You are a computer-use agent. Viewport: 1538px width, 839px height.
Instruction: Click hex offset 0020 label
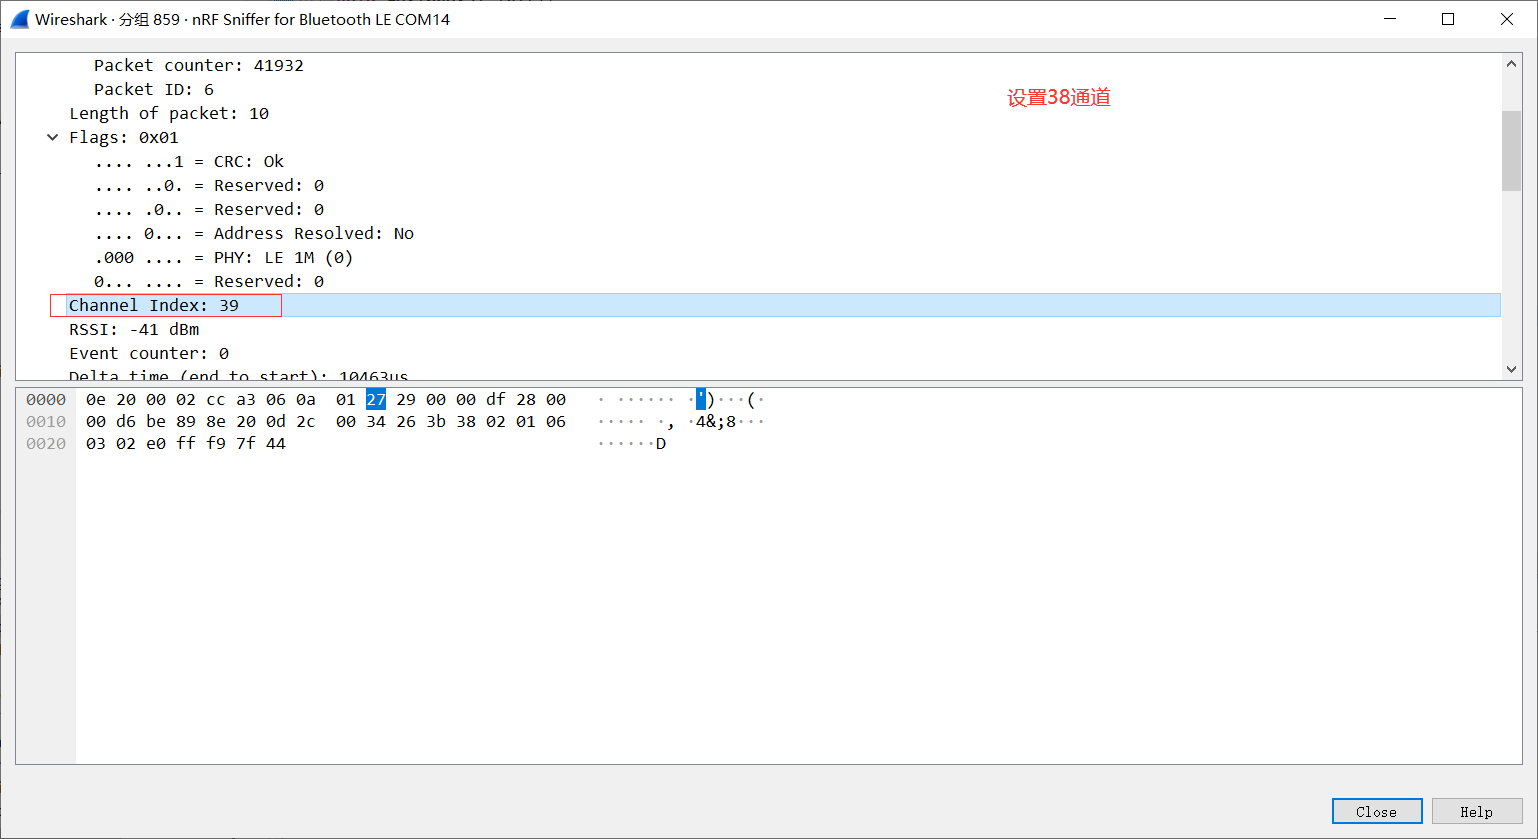click(46, 443)
